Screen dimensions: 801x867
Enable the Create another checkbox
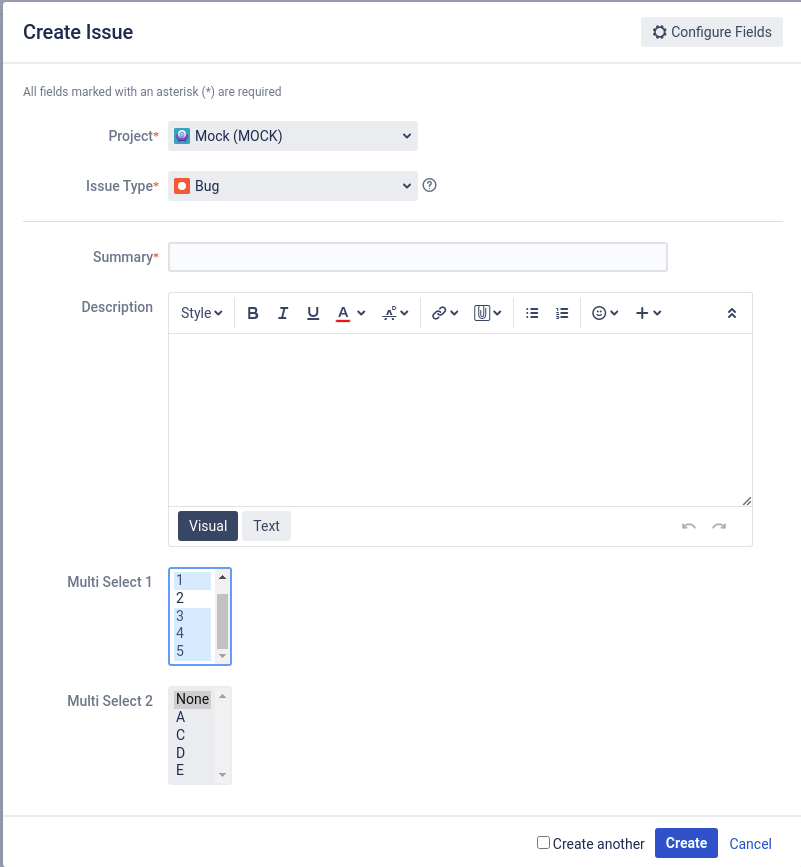pyautogui.click(x=543, y=843)
